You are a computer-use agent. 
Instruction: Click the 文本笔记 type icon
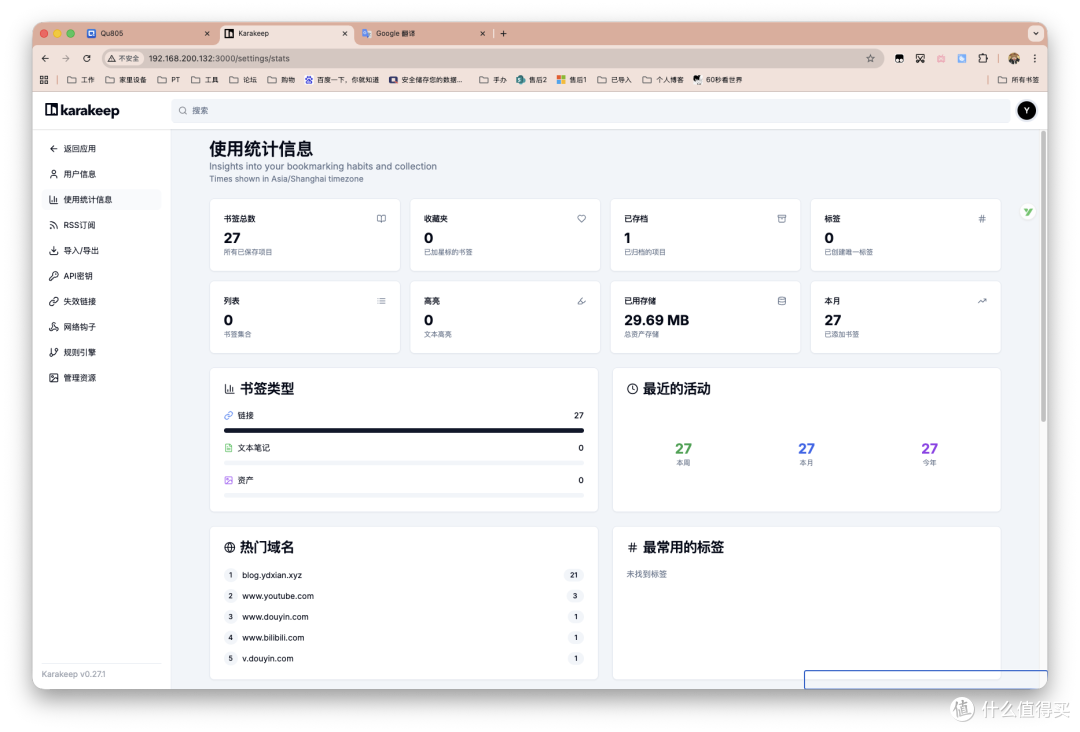(x=229, y=448)
